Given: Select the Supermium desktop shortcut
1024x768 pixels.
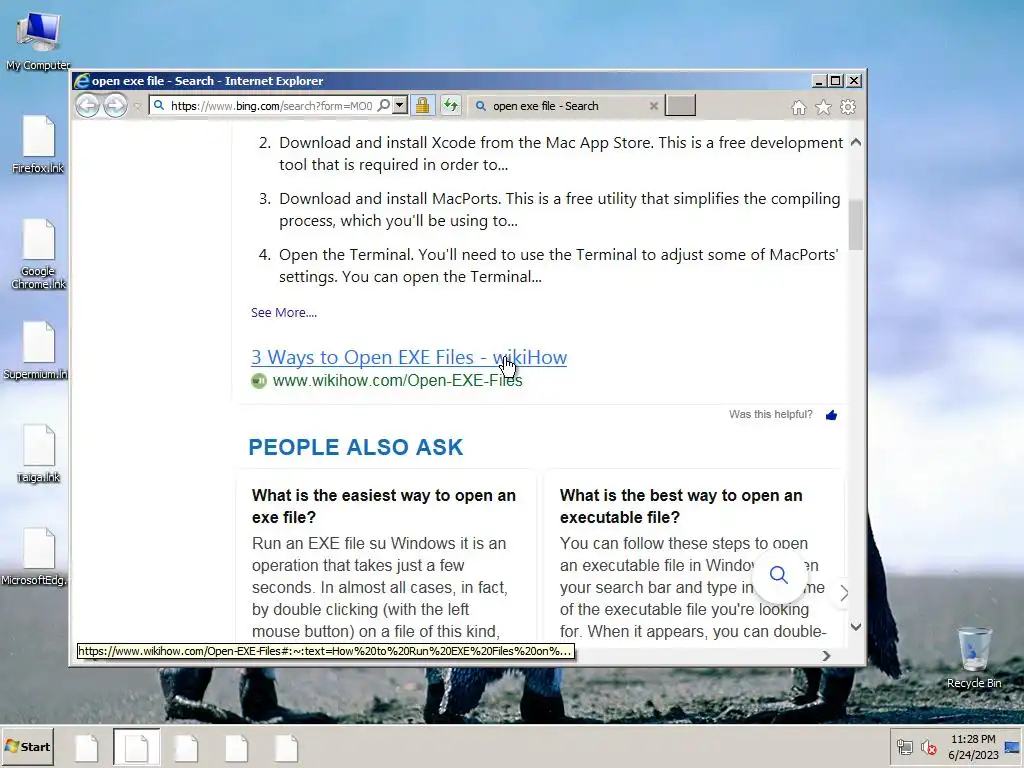Looking at the screenshot, I should pos(36,351).
